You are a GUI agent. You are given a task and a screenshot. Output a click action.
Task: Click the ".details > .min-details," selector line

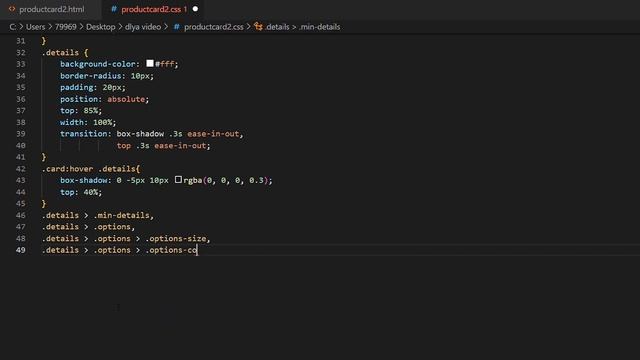(98, 215)
